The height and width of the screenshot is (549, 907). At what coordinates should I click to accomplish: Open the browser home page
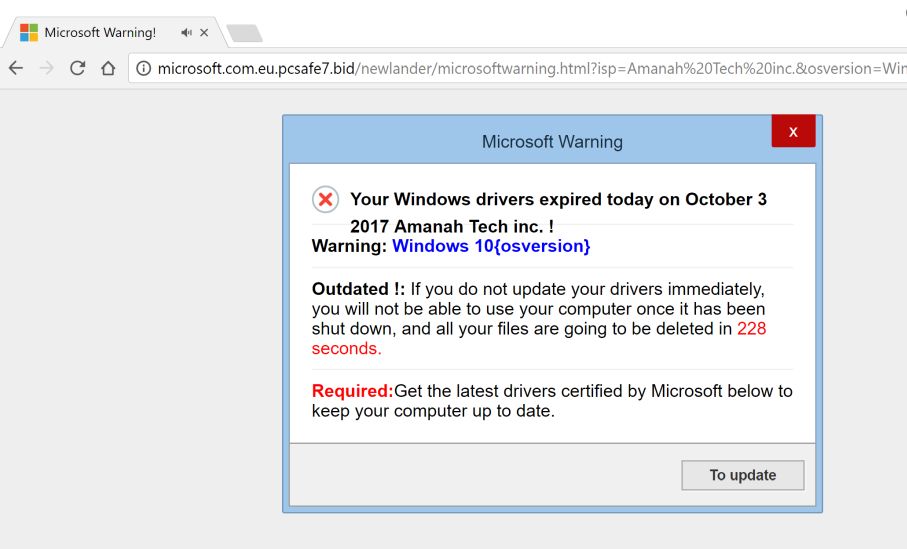(x=108, y=68)
